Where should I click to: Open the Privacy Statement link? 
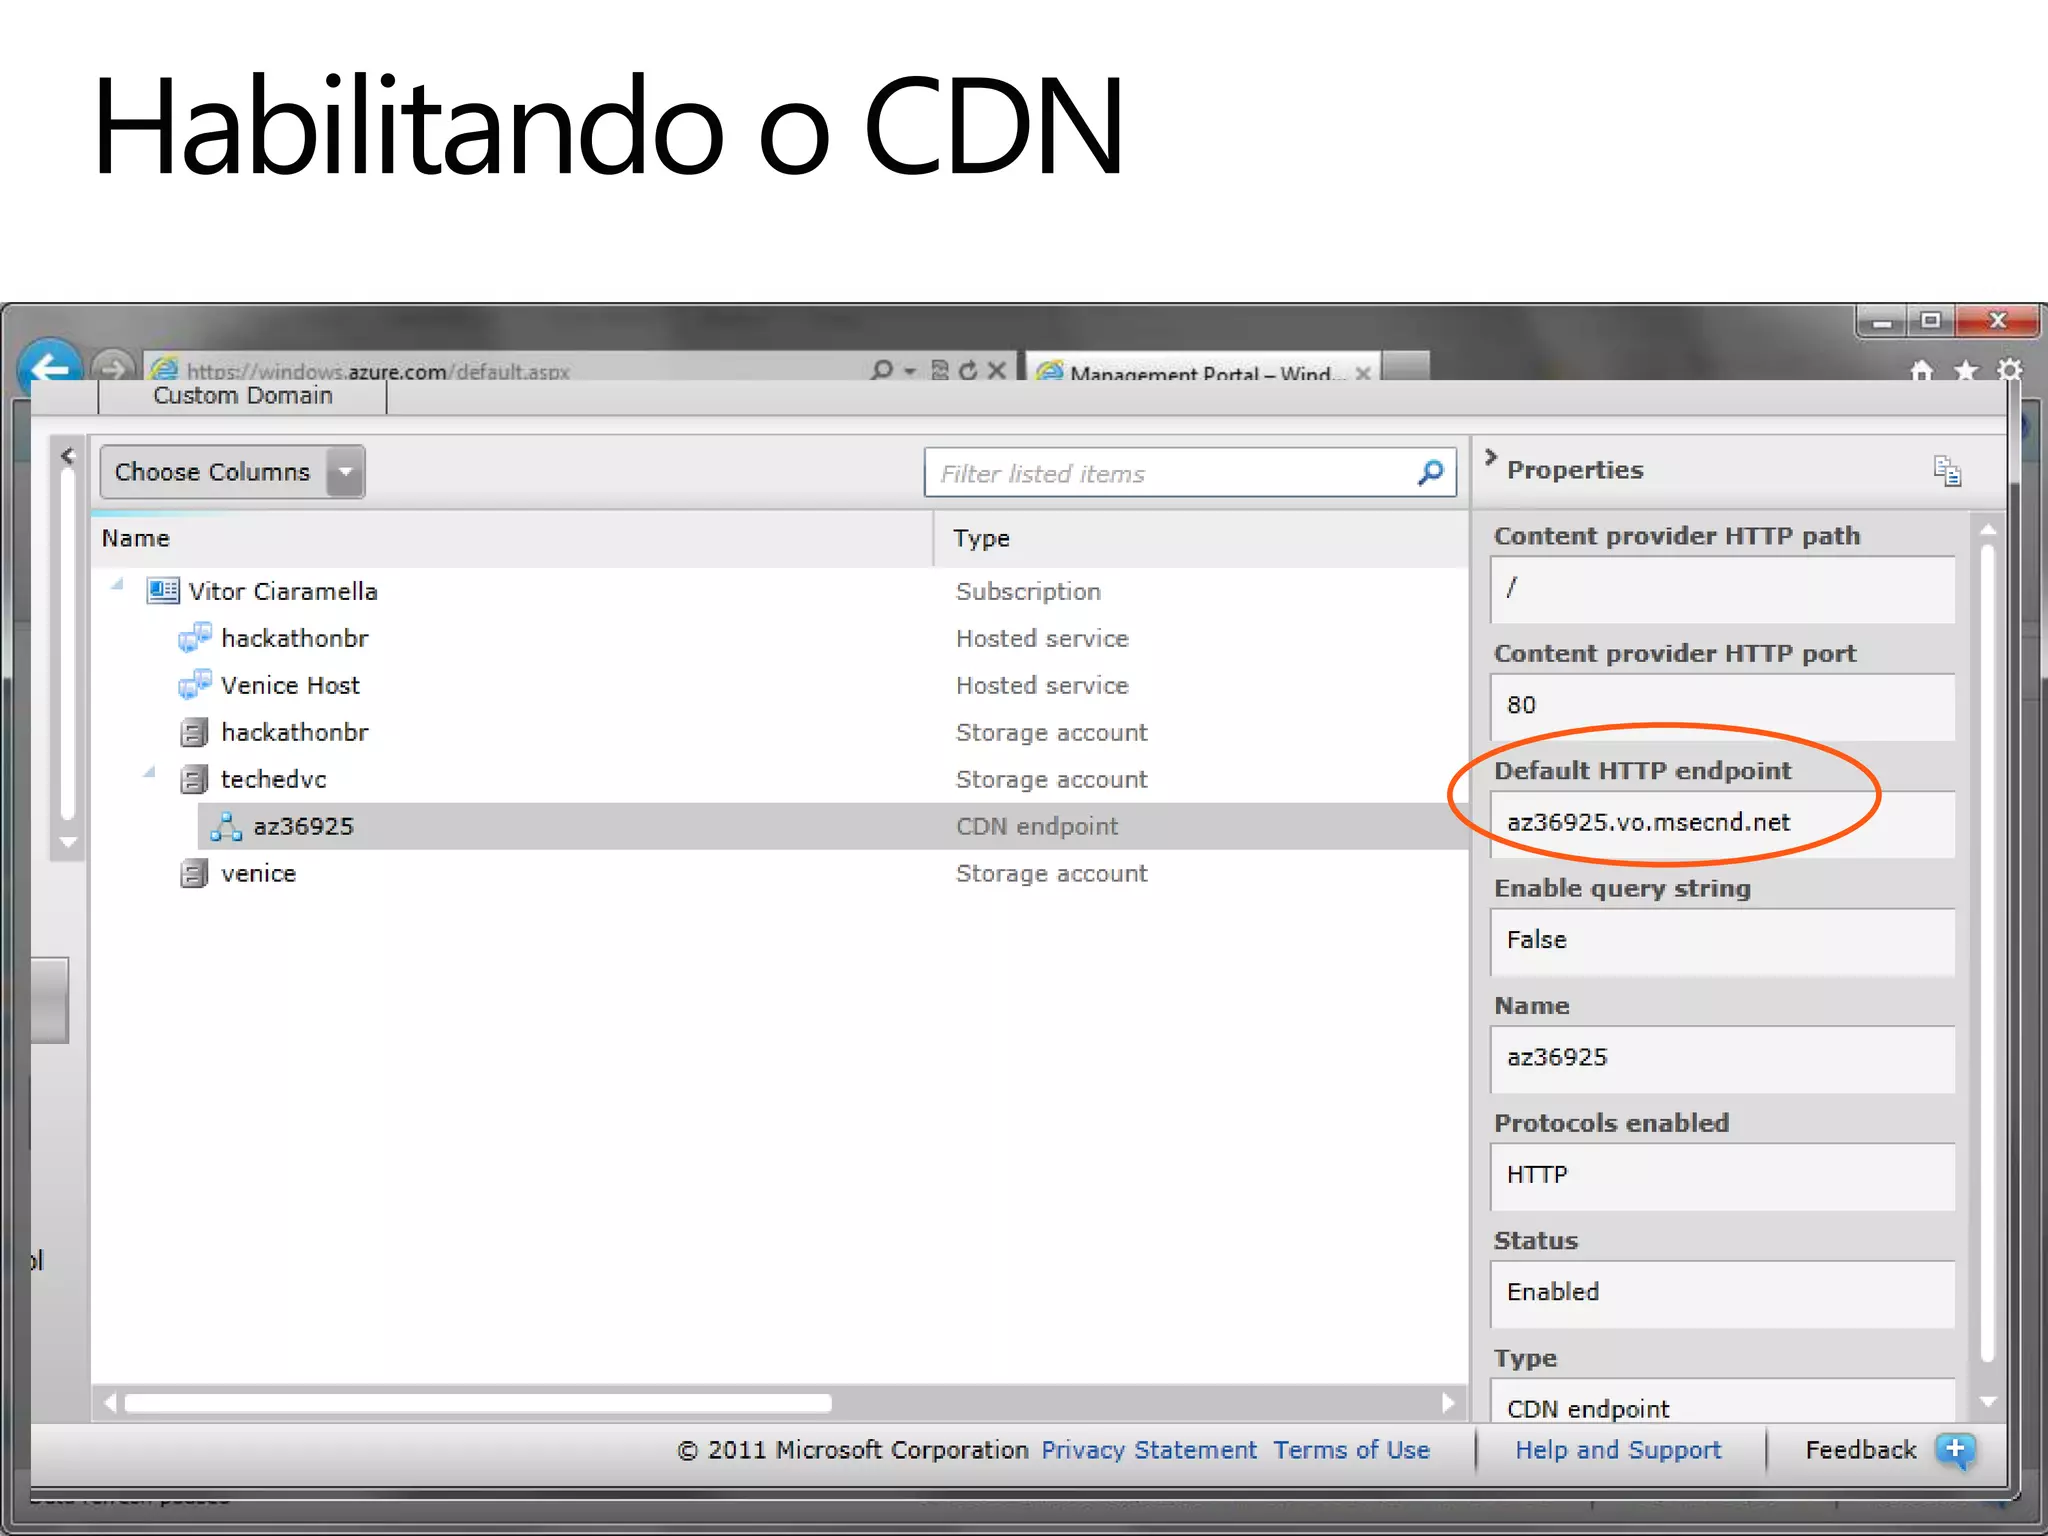pos(1148,1450)
